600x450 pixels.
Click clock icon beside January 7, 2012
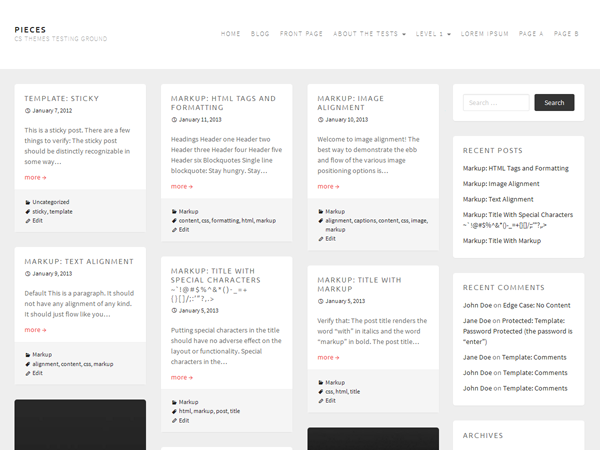[28, 111]
